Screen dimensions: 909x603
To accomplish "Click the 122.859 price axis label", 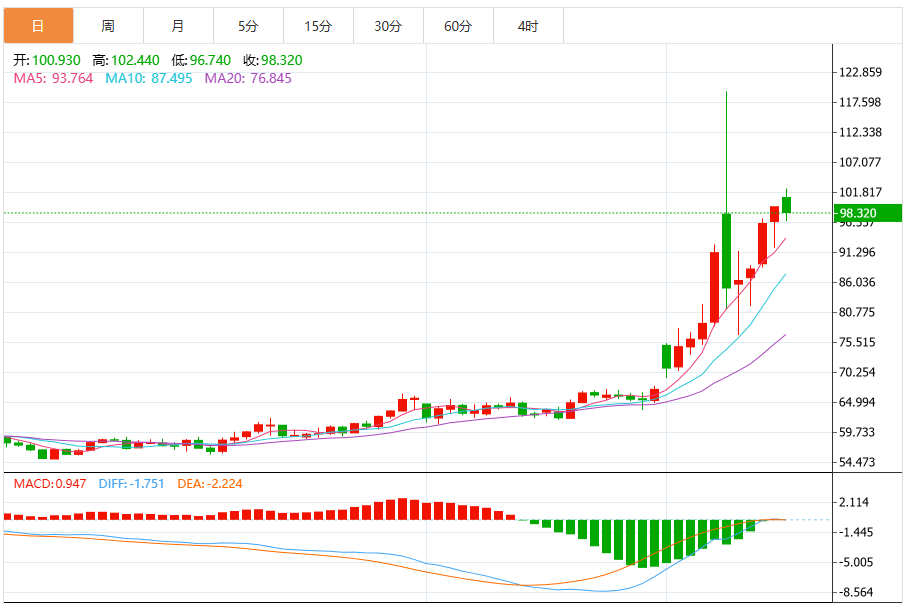I will click(x=860, y=72).
